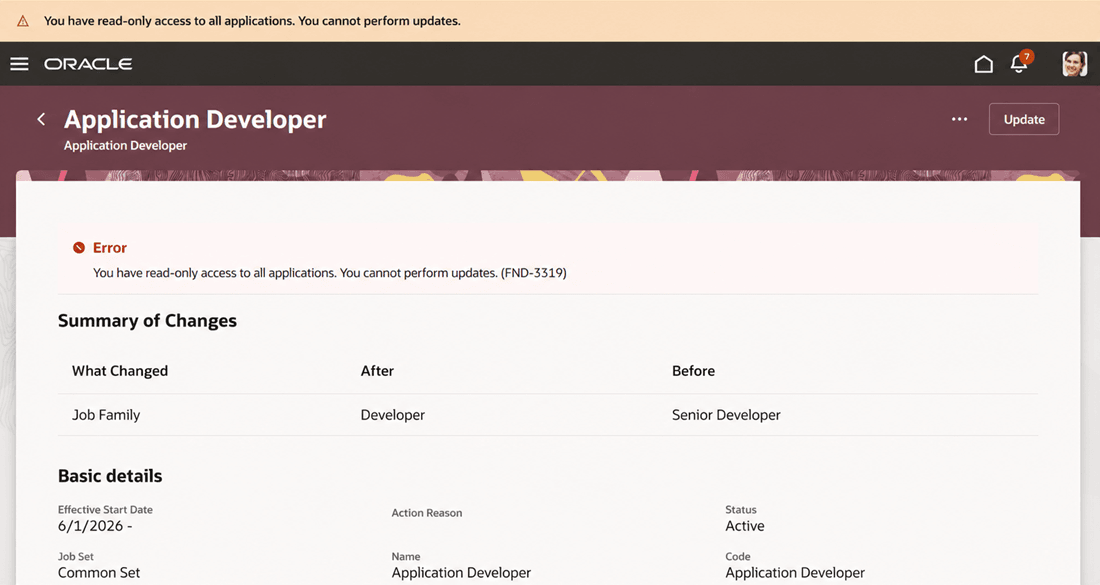Screen dimensions: 1100x585
Task: Click the warning triangle in banner
Action: (23, 21)
